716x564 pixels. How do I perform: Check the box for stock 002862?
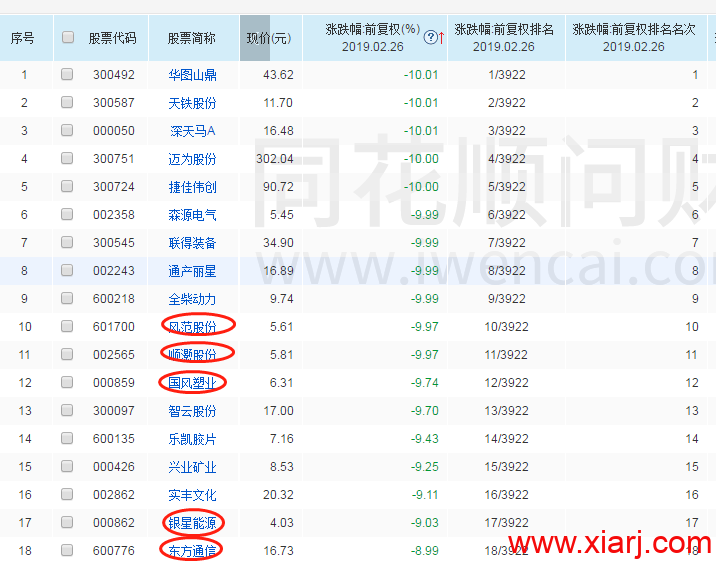pyautogui.click(x=67, y=494)
